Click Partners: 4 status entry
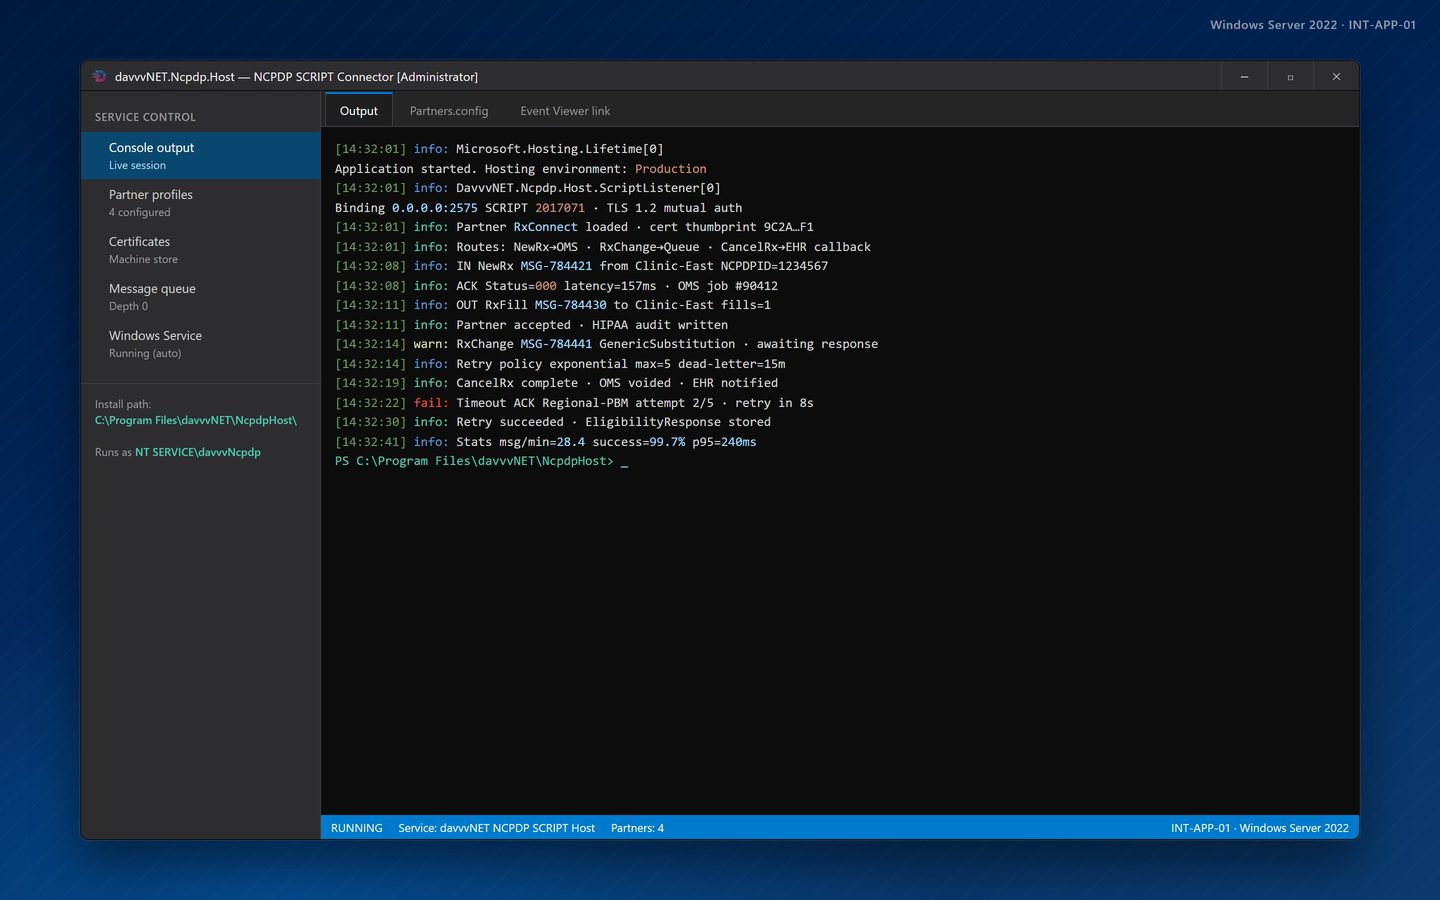 coord(637,828)
